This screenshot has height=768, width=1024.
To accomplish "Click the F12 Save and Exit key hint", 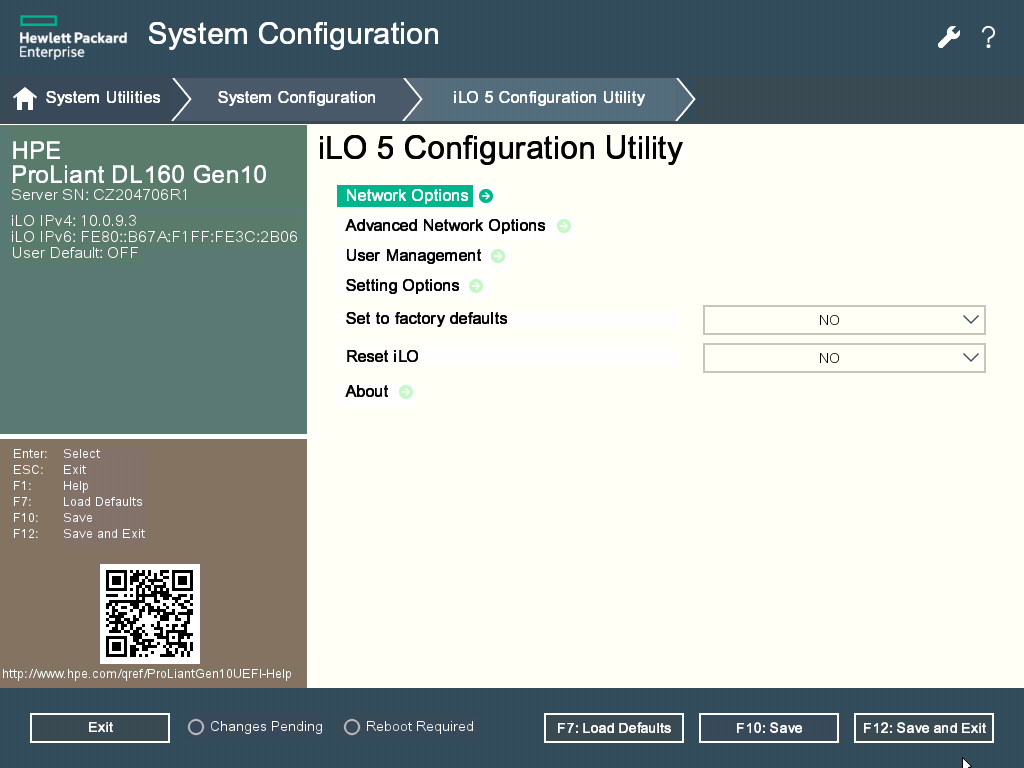I will 79,534.
